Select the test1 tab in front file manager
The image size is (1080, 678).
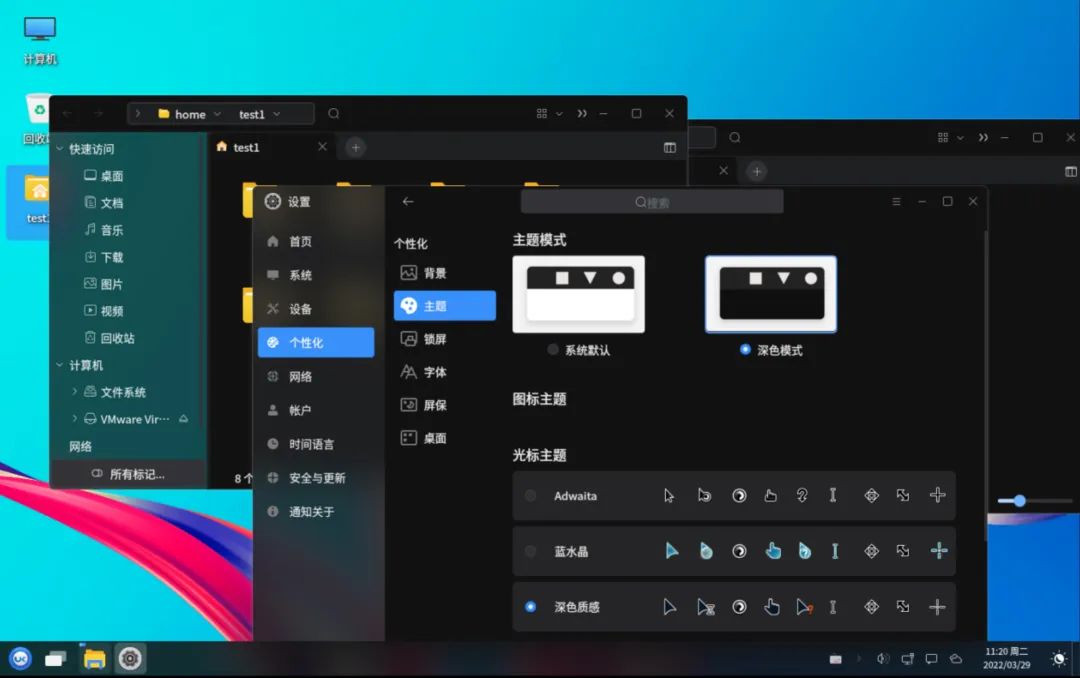tap(271, 147)
